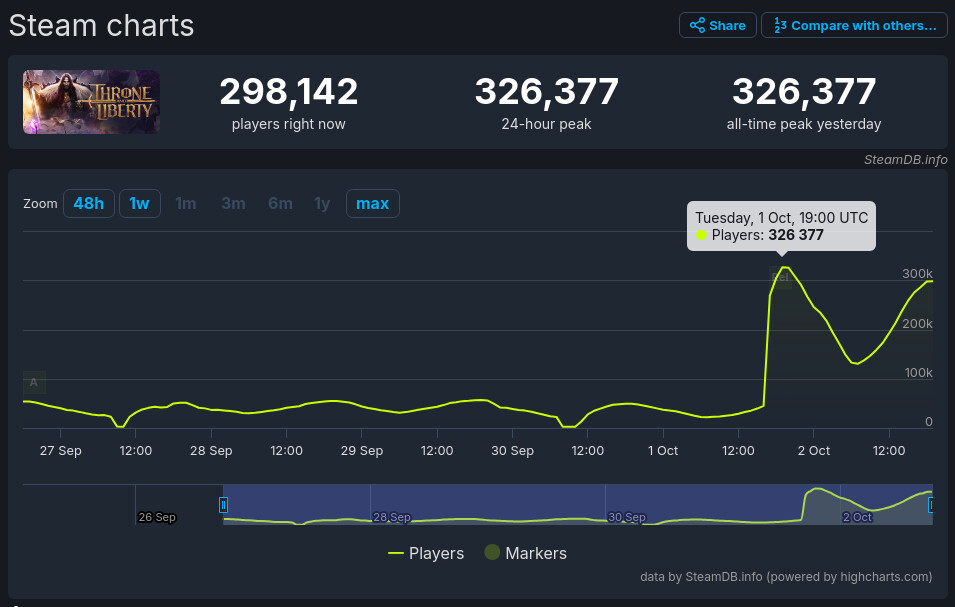Screen dimensions: 955x607
Task: Click the 'A' marker flag on chart
Action: click(33, 382)
